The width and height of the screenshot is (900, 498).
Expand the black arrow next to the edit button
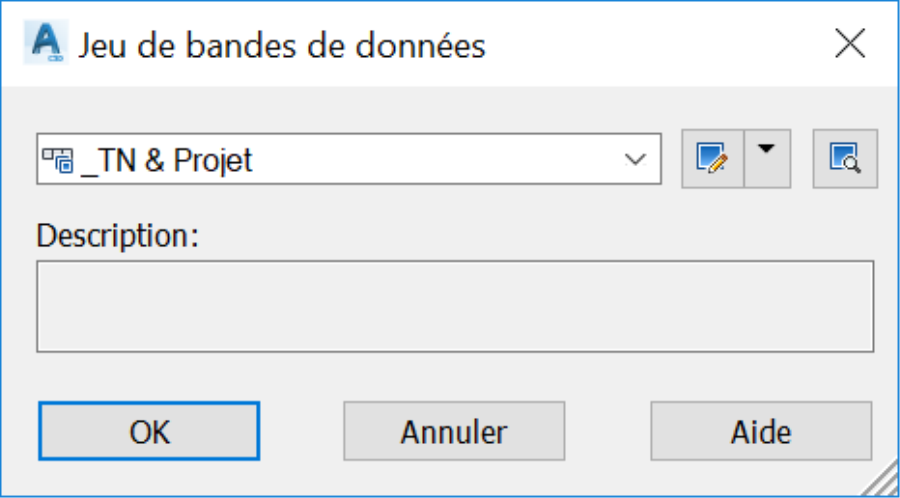click(767, 158)
